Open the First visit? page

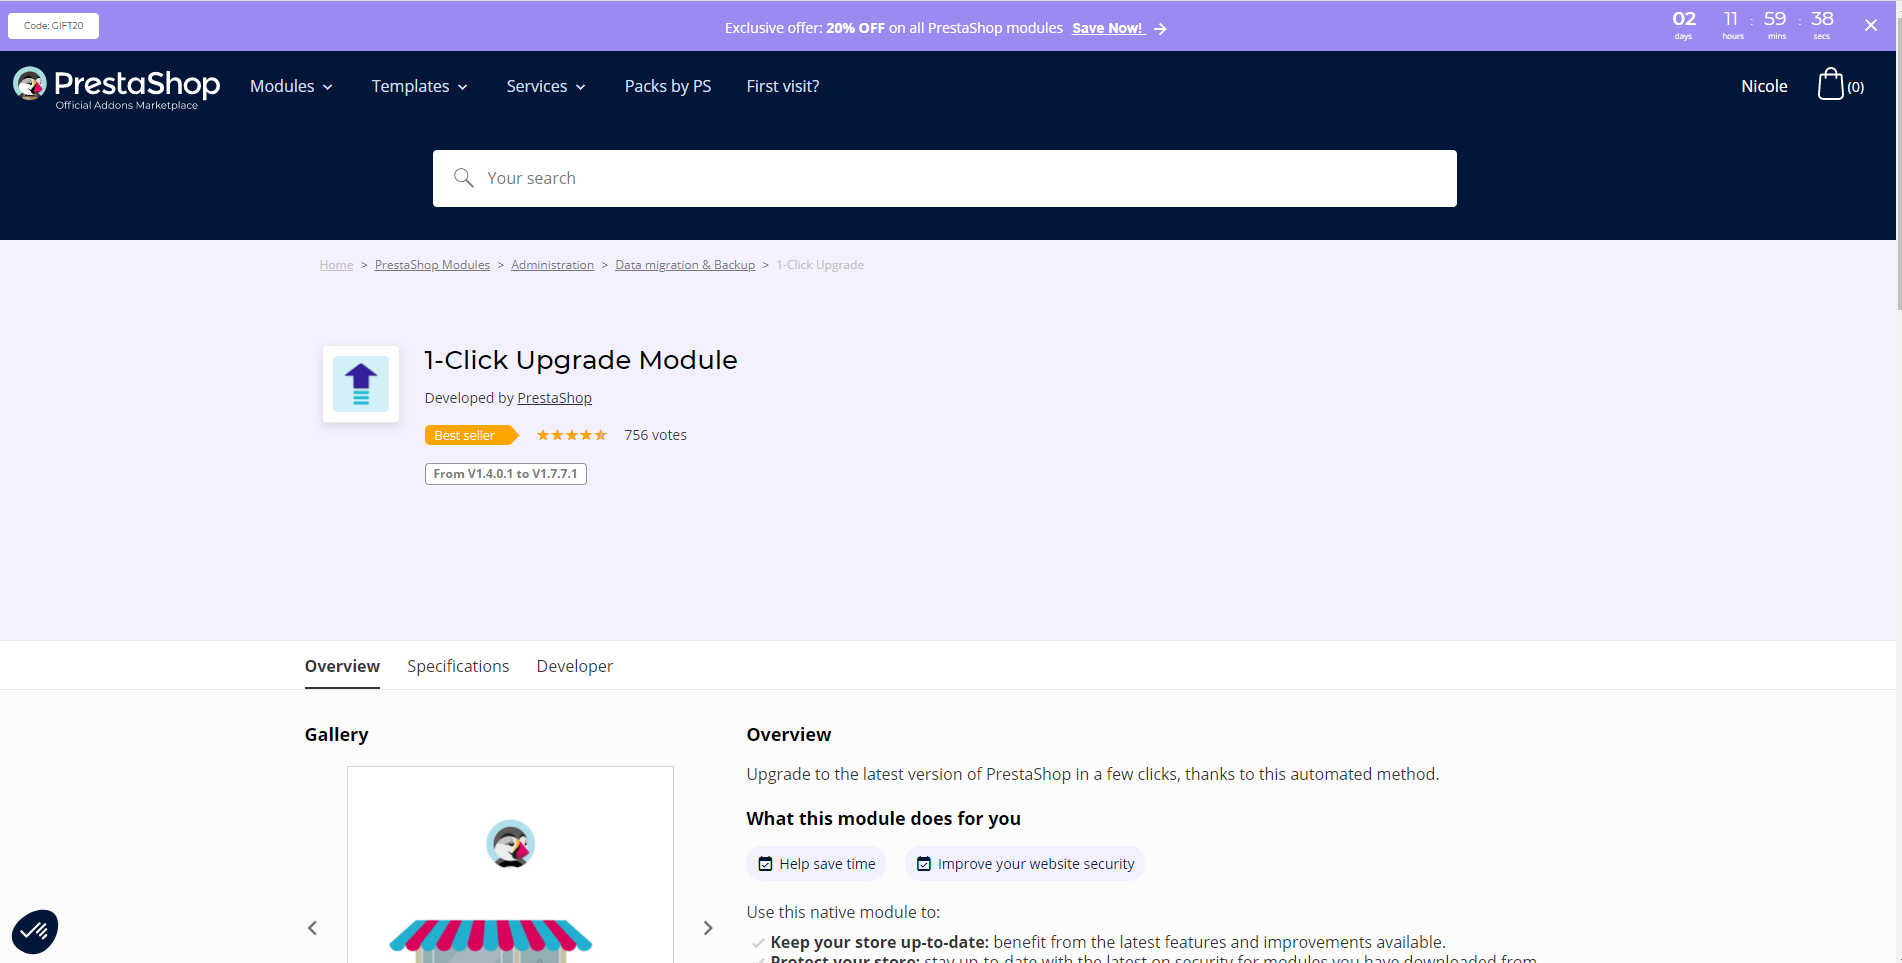click(x=783, y=86)
